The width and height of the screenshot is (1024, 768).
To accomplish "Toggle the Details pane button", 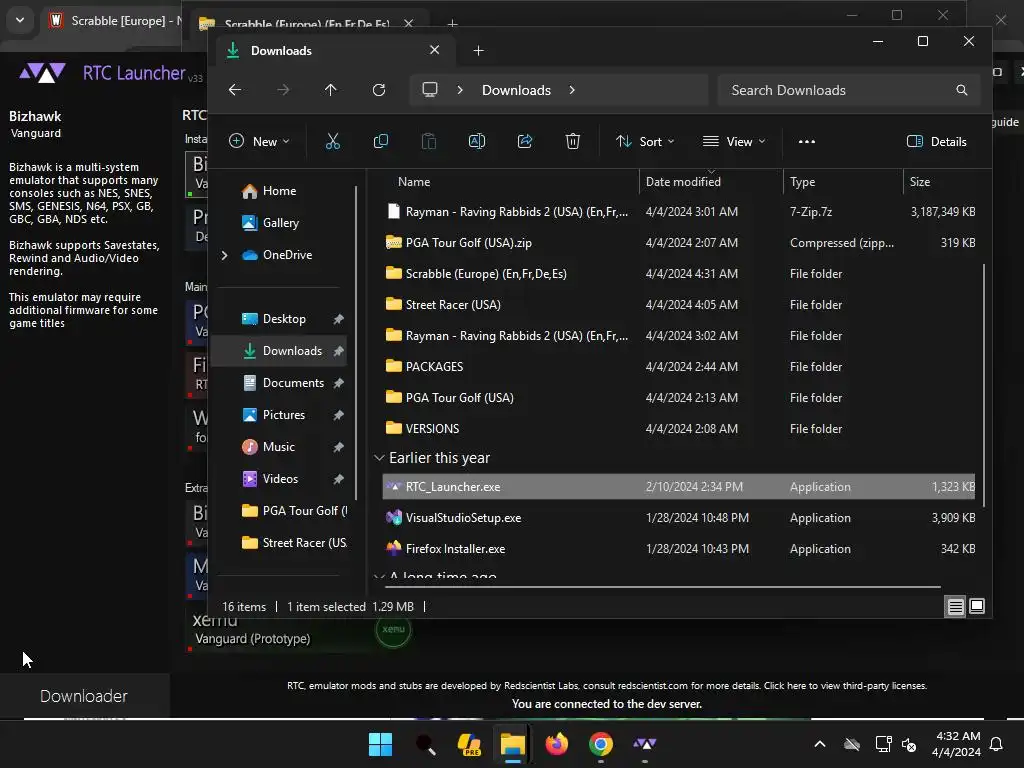I will [936, 141].
